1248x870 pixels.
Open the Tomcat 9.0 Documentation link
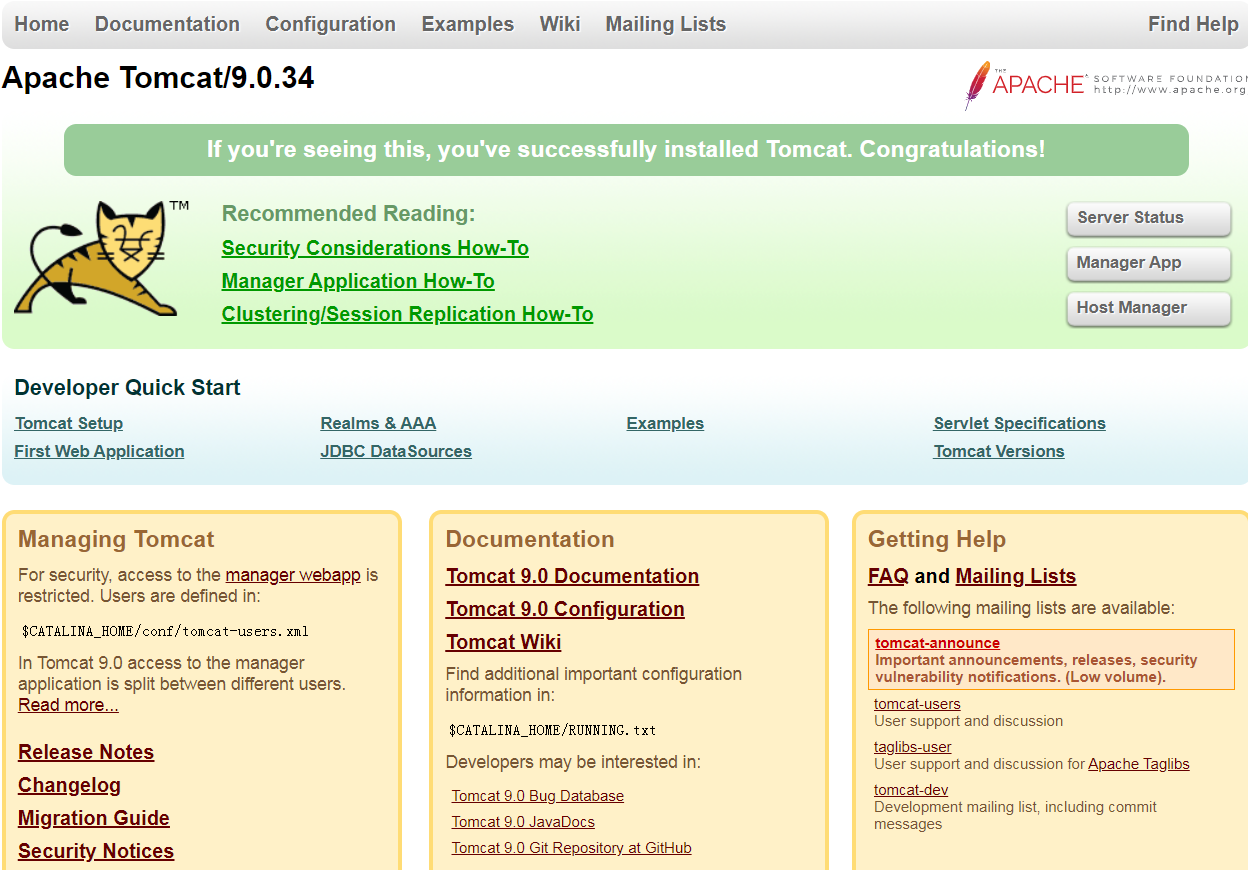(x=572, y=576)
